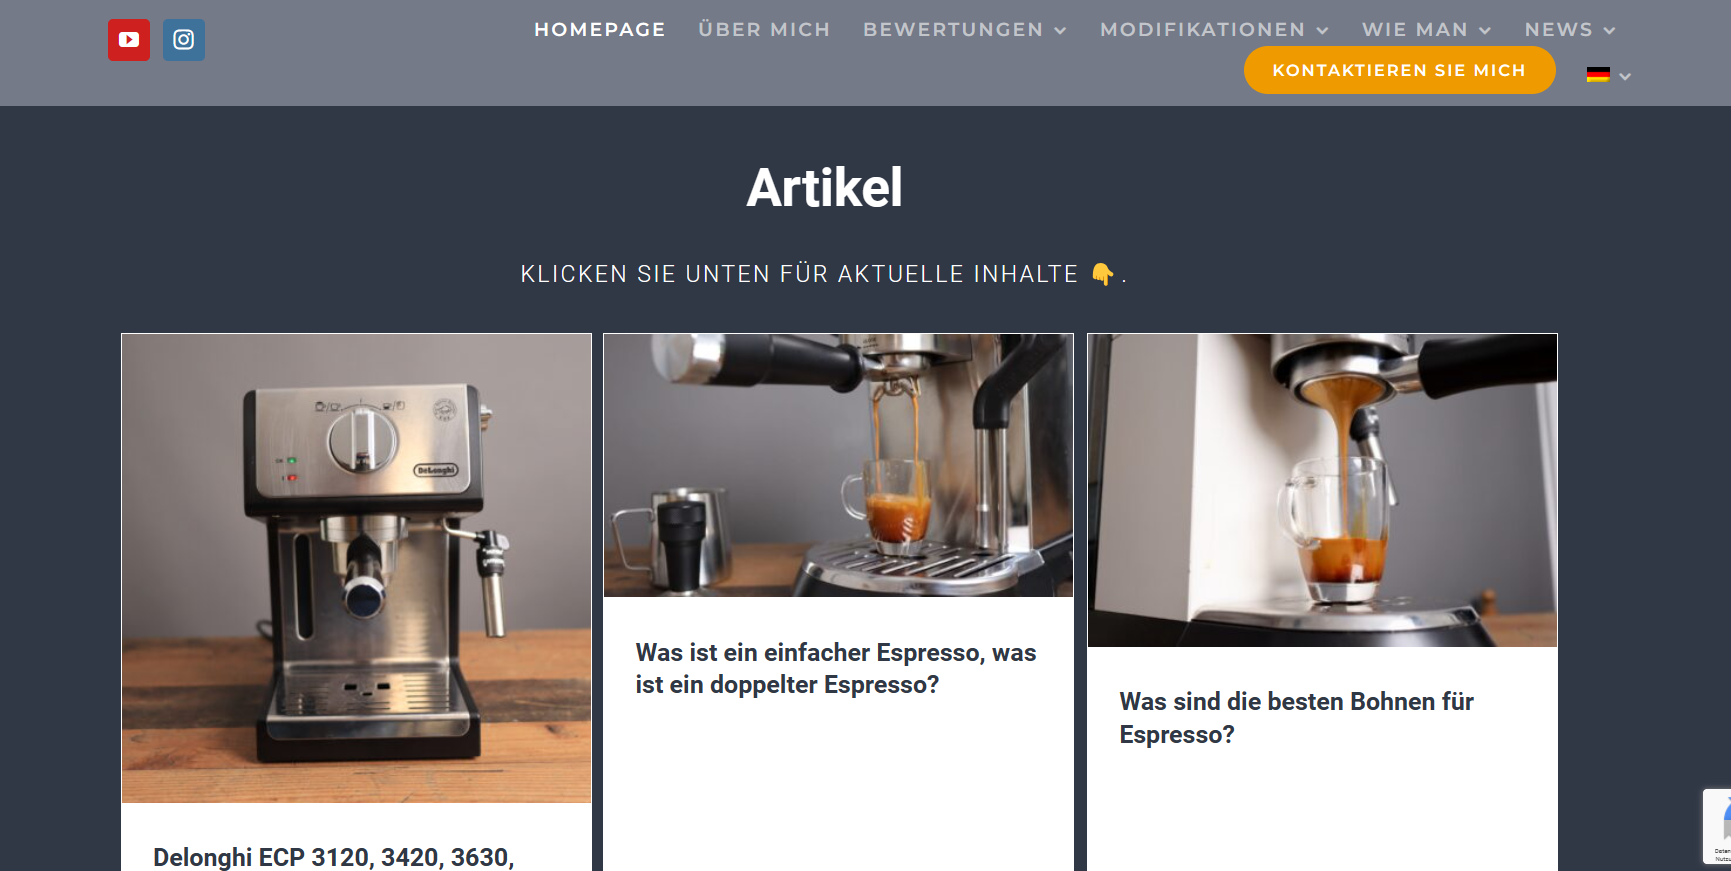The height and width of the screenshot is (871, 1731).
Task: Click the white machine espresso pour image
Action: 1322,490
